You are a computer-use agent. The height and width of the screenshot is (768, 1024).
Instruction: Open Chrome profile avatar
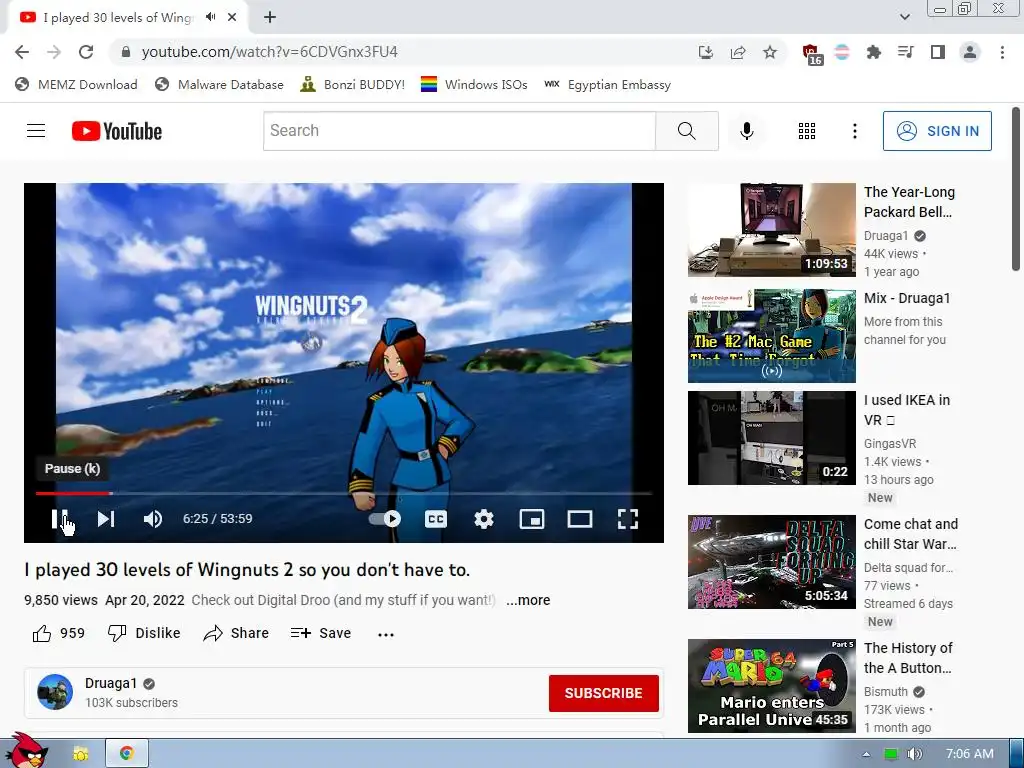[x=970, y=52]
